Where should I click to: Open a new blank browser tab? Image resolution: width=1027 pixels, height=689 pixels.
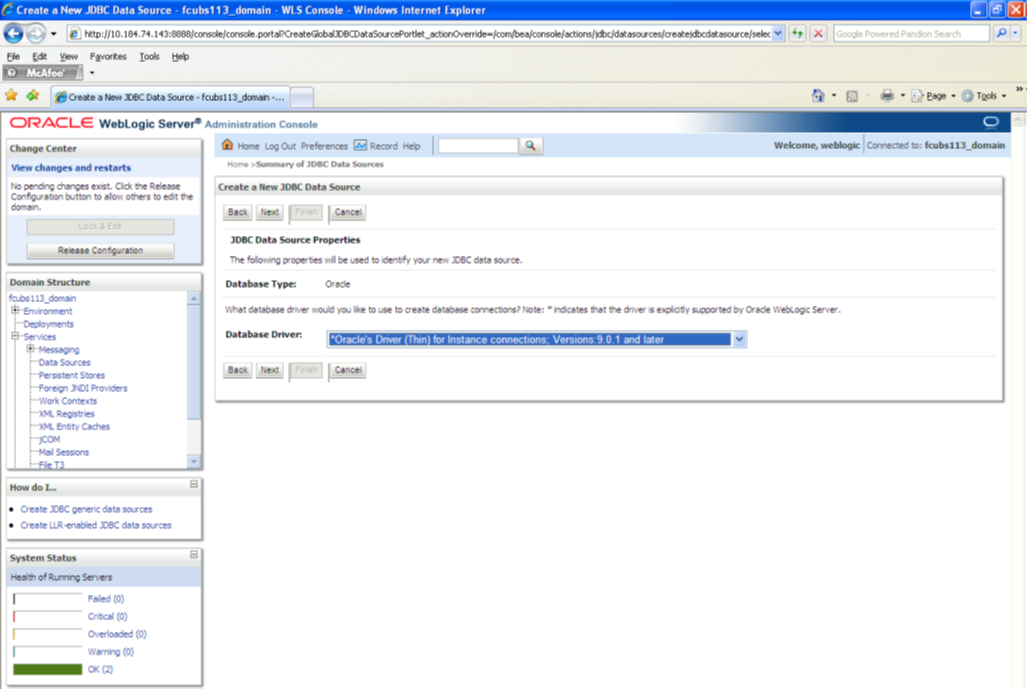point(302,98)
